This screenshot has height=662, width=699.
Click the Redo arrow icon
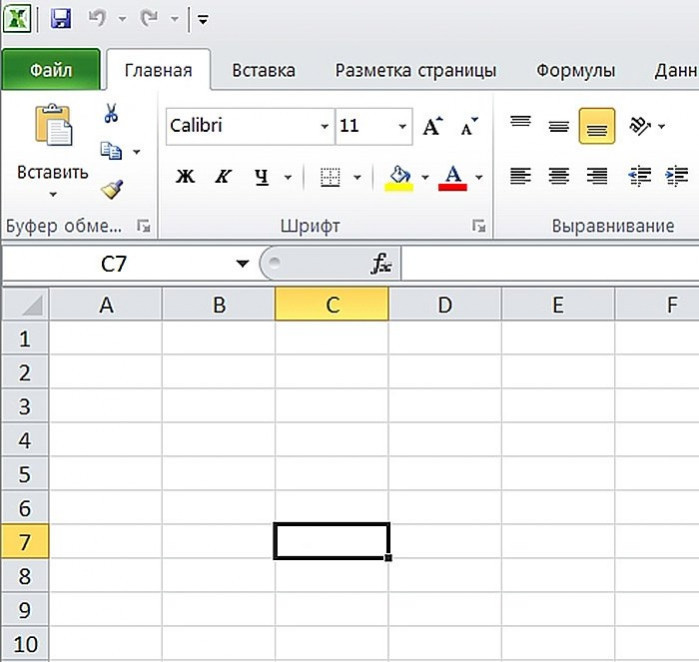click(149, 19)
